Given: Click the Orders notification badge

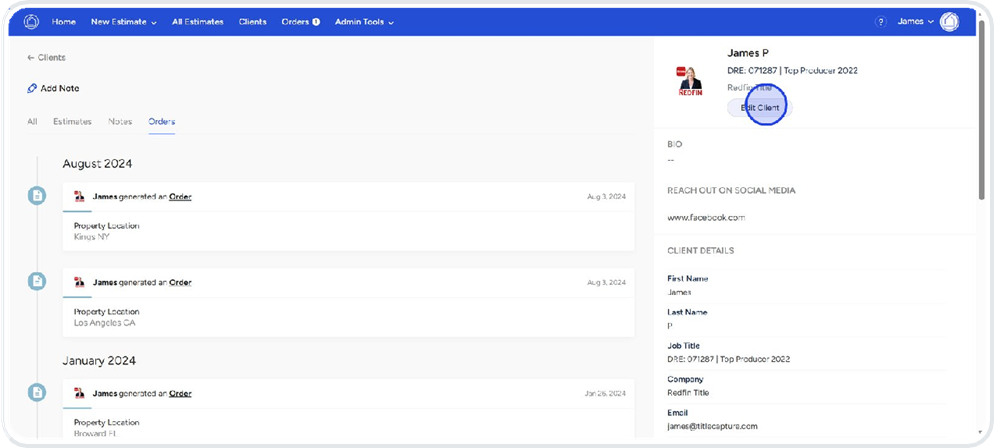Looking at the screenshot, I should coord(316,22).
